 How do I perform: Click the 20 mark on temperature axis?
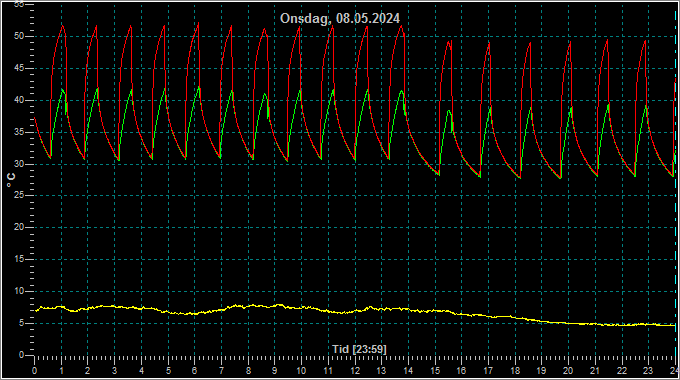click(x=19, y=227)
